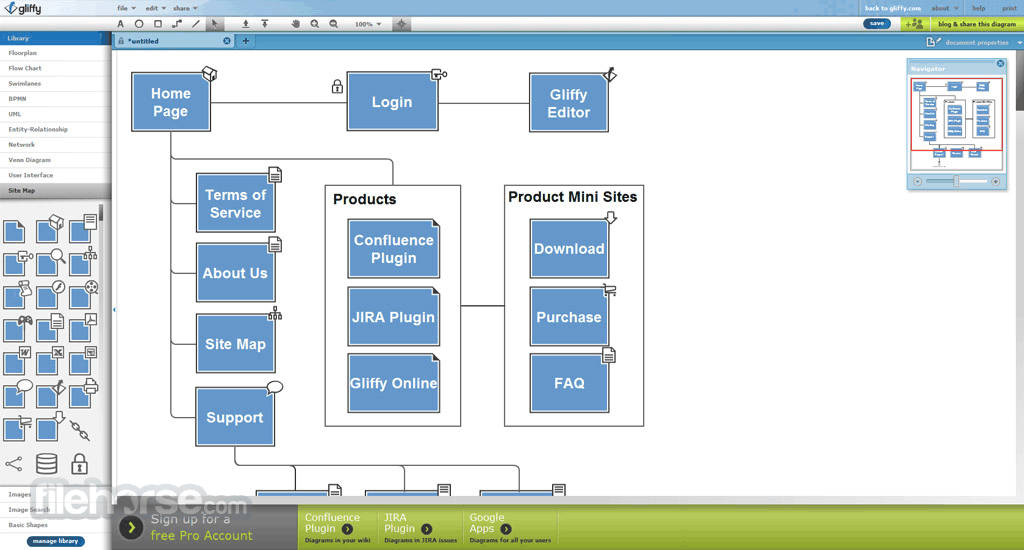Click the save button
Screen dimensions: 1024x550
(876, 24)
